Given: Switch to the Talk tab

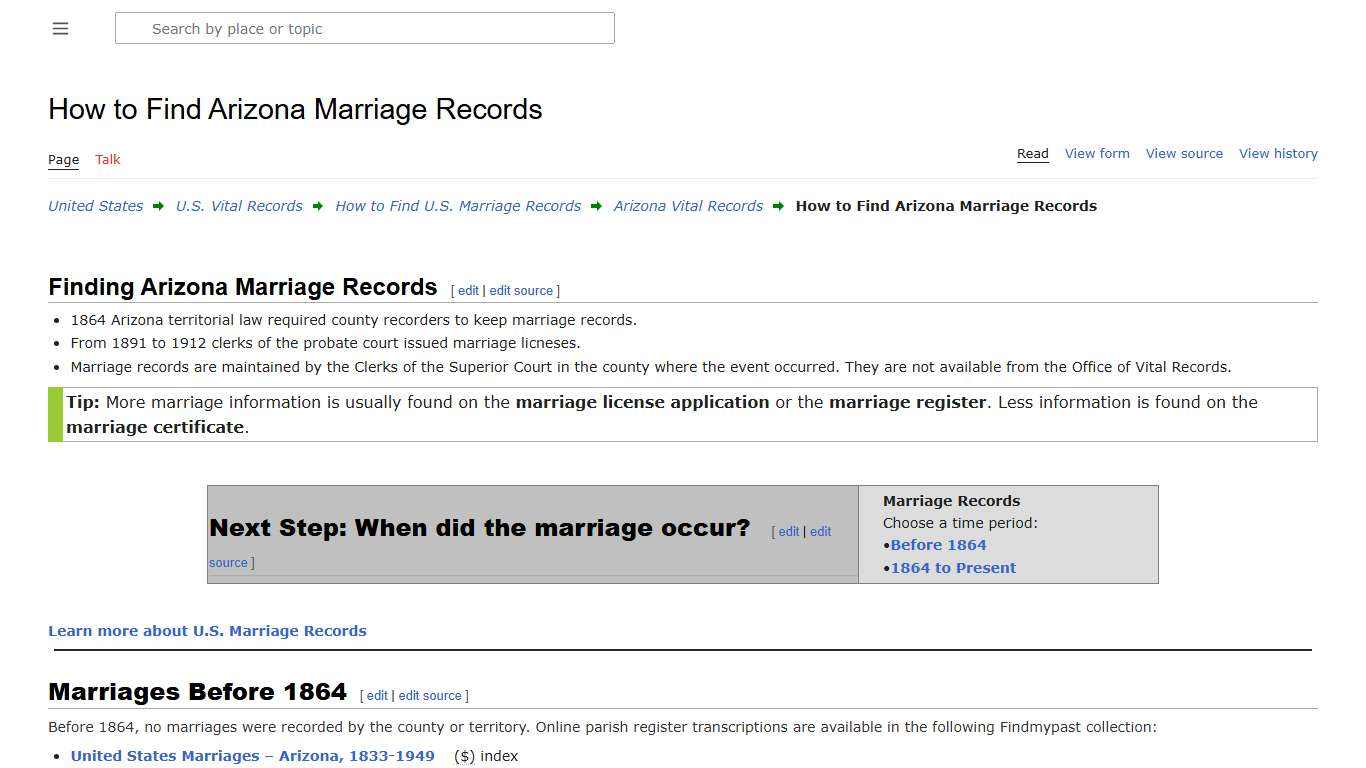Looking at the screenshot, I should click(107, 159).
